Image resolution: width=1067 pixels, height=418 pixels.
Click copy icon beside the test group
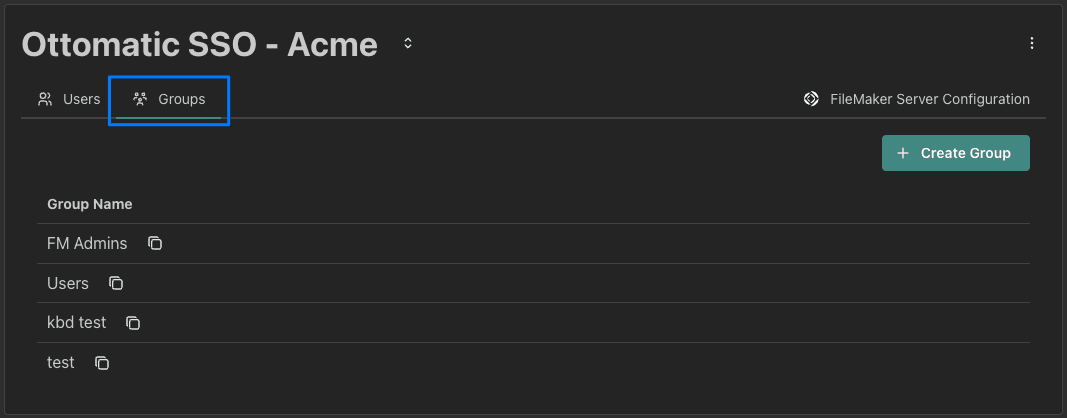click(x=102, y=363)
